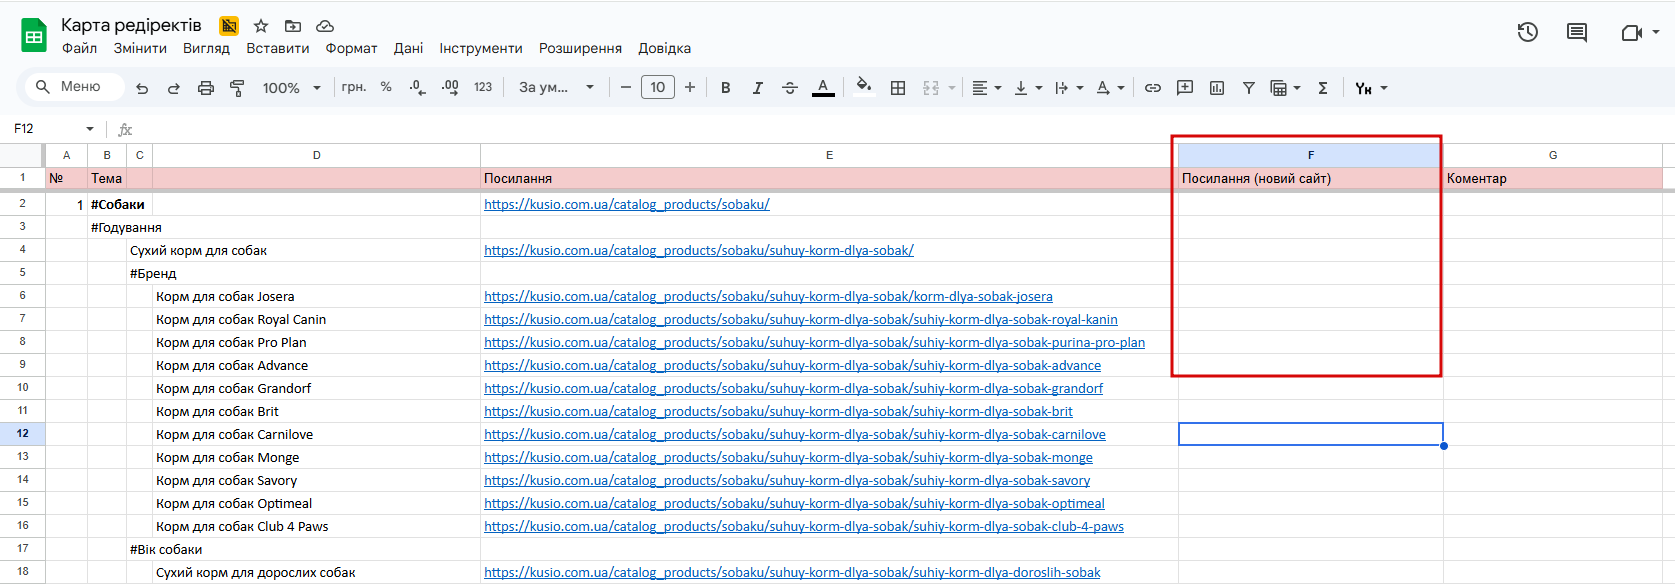Edit font size field
Screen dimensions: 1675x584
657,87
